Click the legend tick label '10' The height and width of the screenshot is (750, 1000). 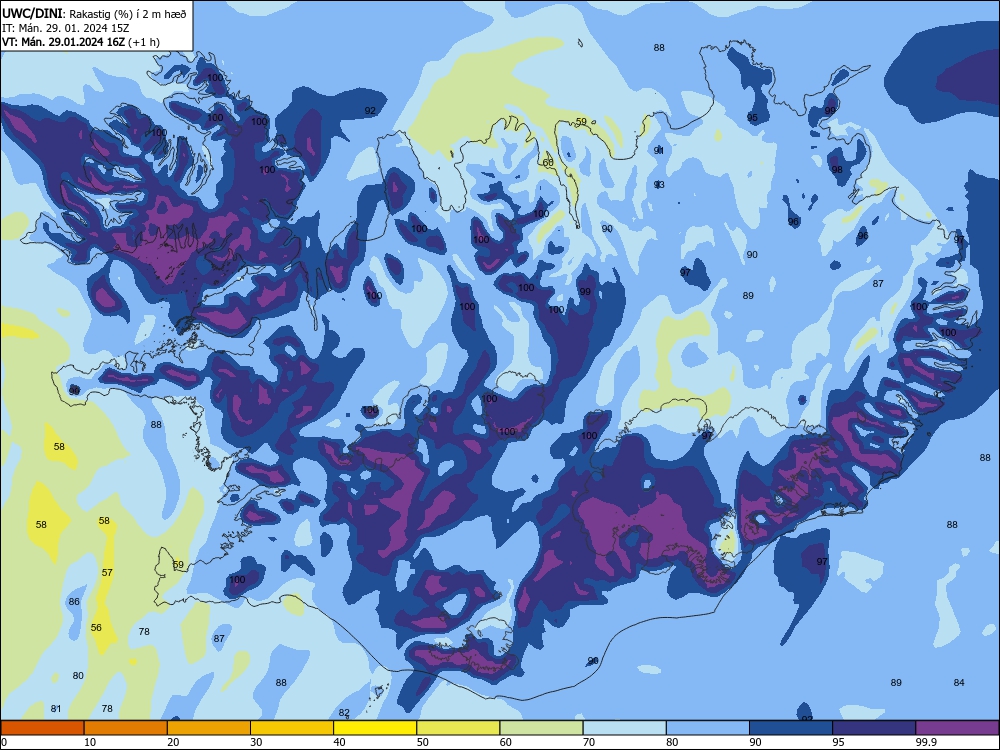(90, 742)
